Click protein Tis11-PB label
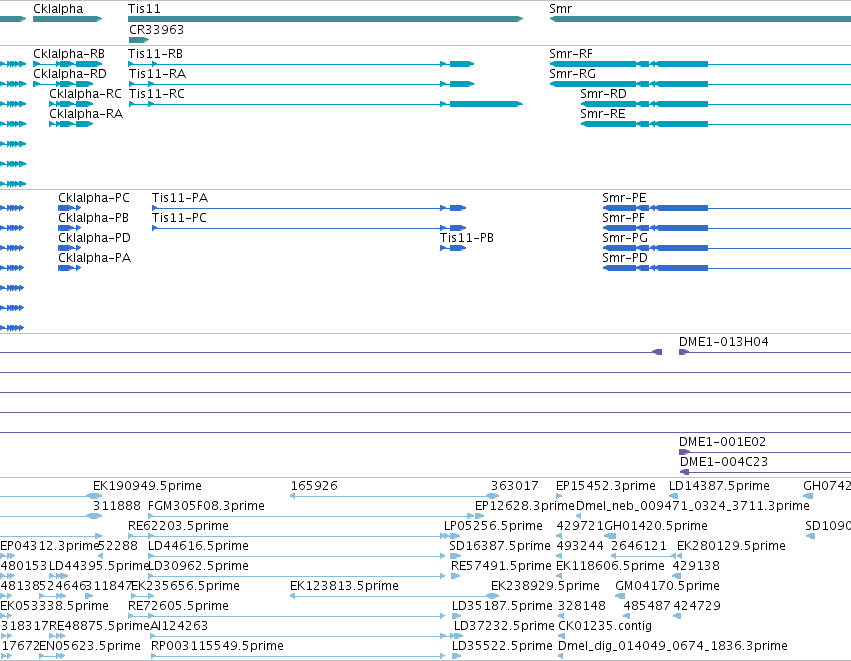The width and height of the screenshot is (851, 661). (x=467, y=238)
